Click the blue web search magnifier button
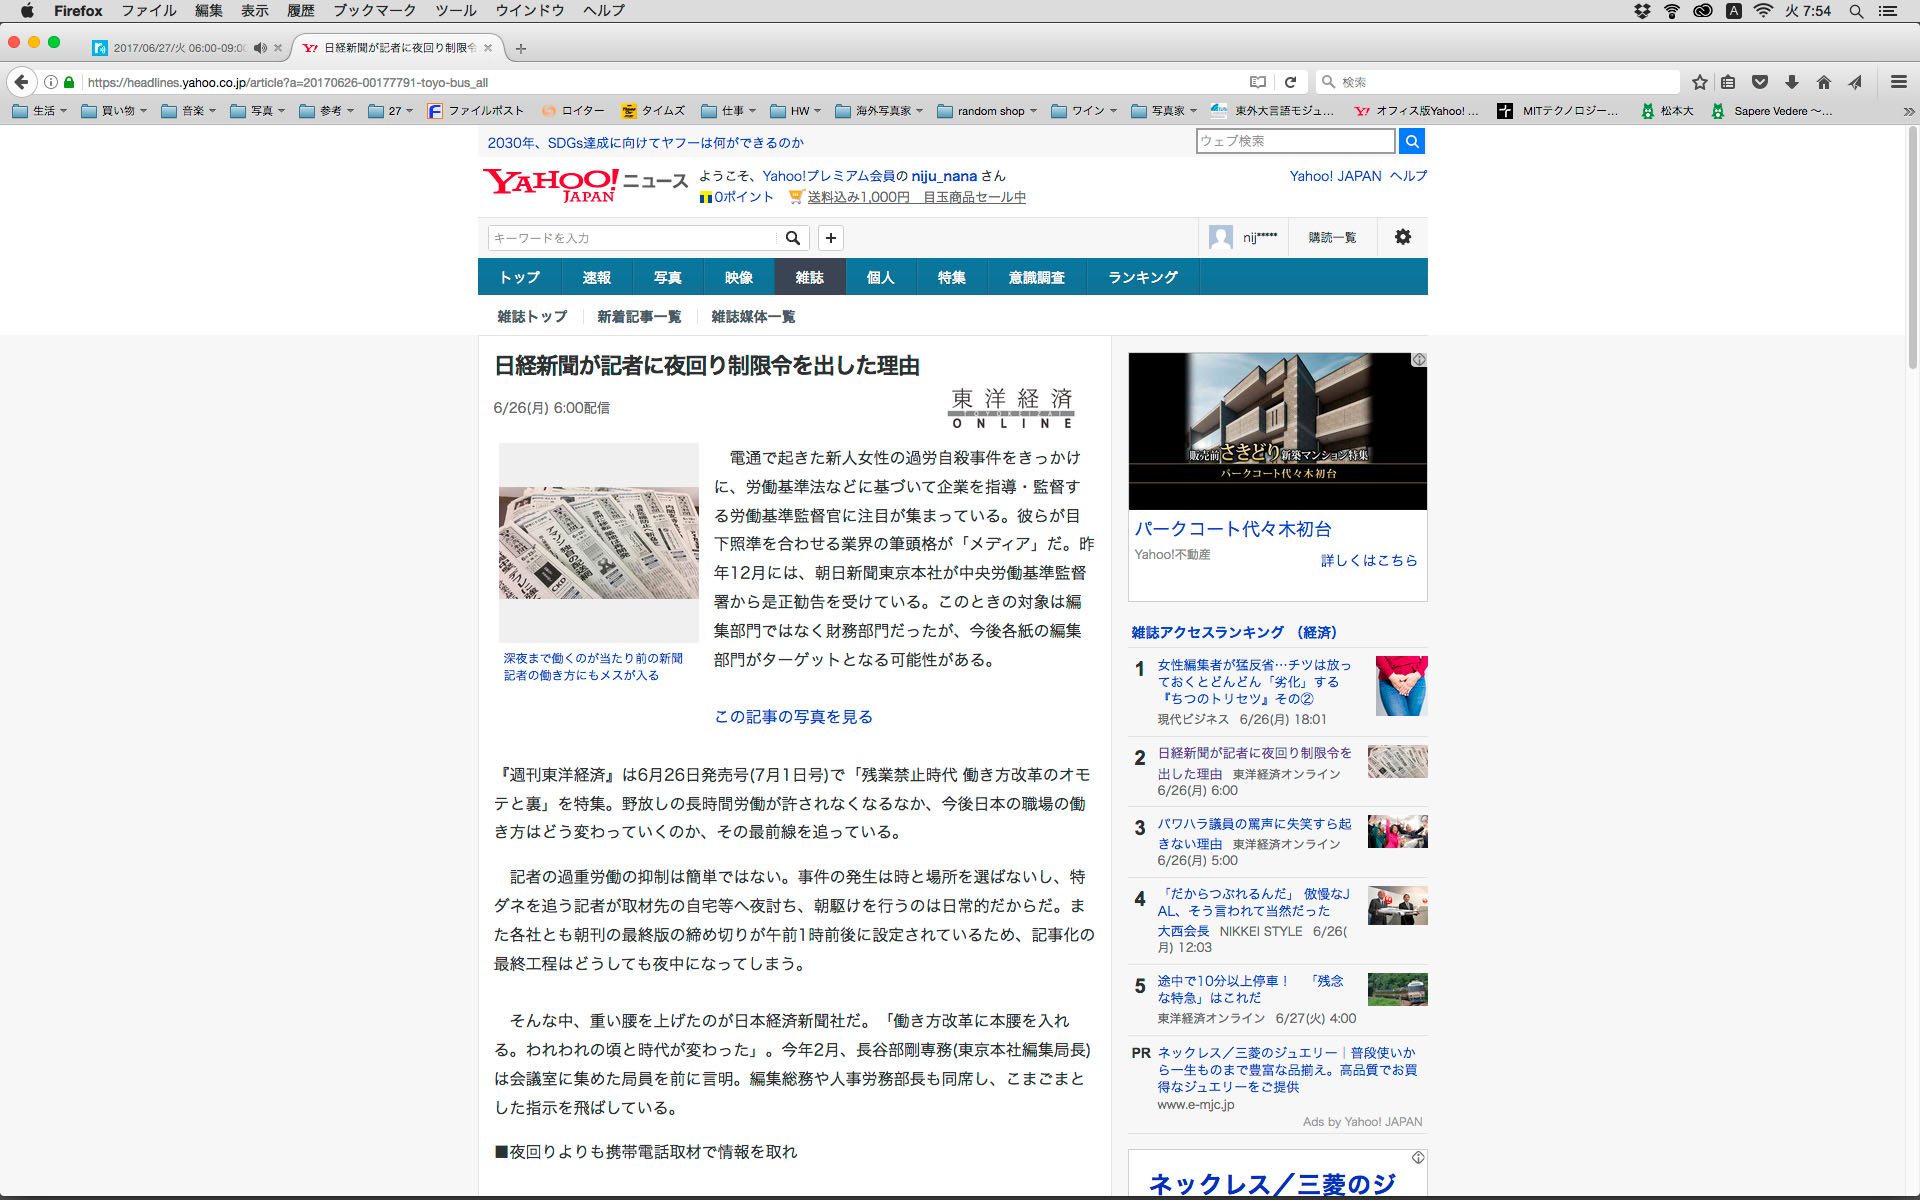This screenshot has width=1920, height=1200. (x=1411, y=141)
